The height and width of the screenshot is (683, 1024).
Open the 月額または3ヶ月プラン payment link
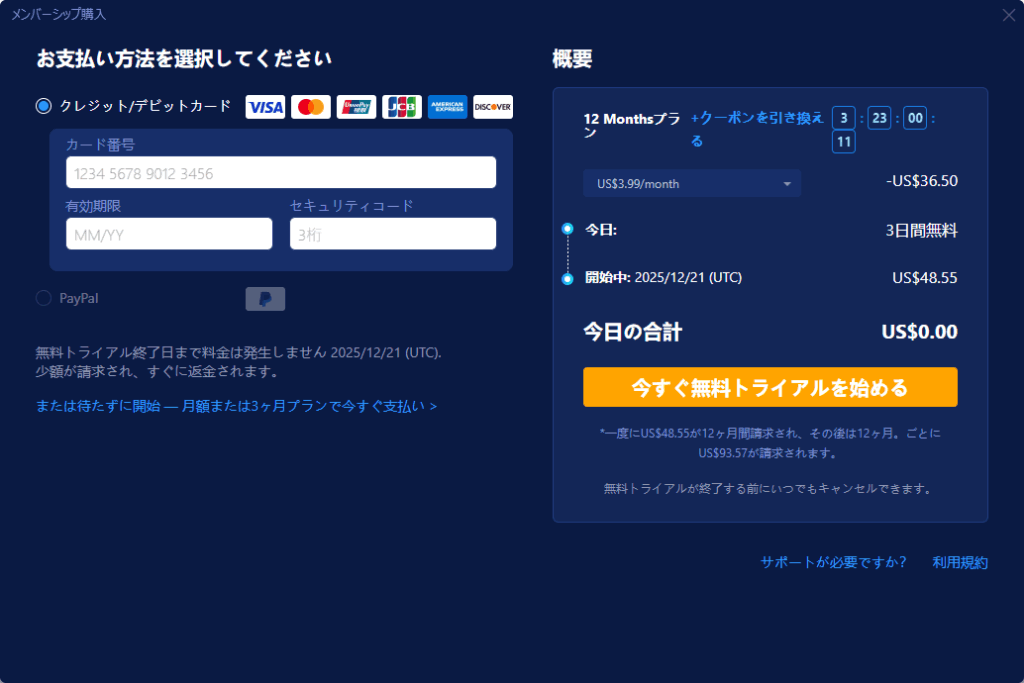click(236, 406)
